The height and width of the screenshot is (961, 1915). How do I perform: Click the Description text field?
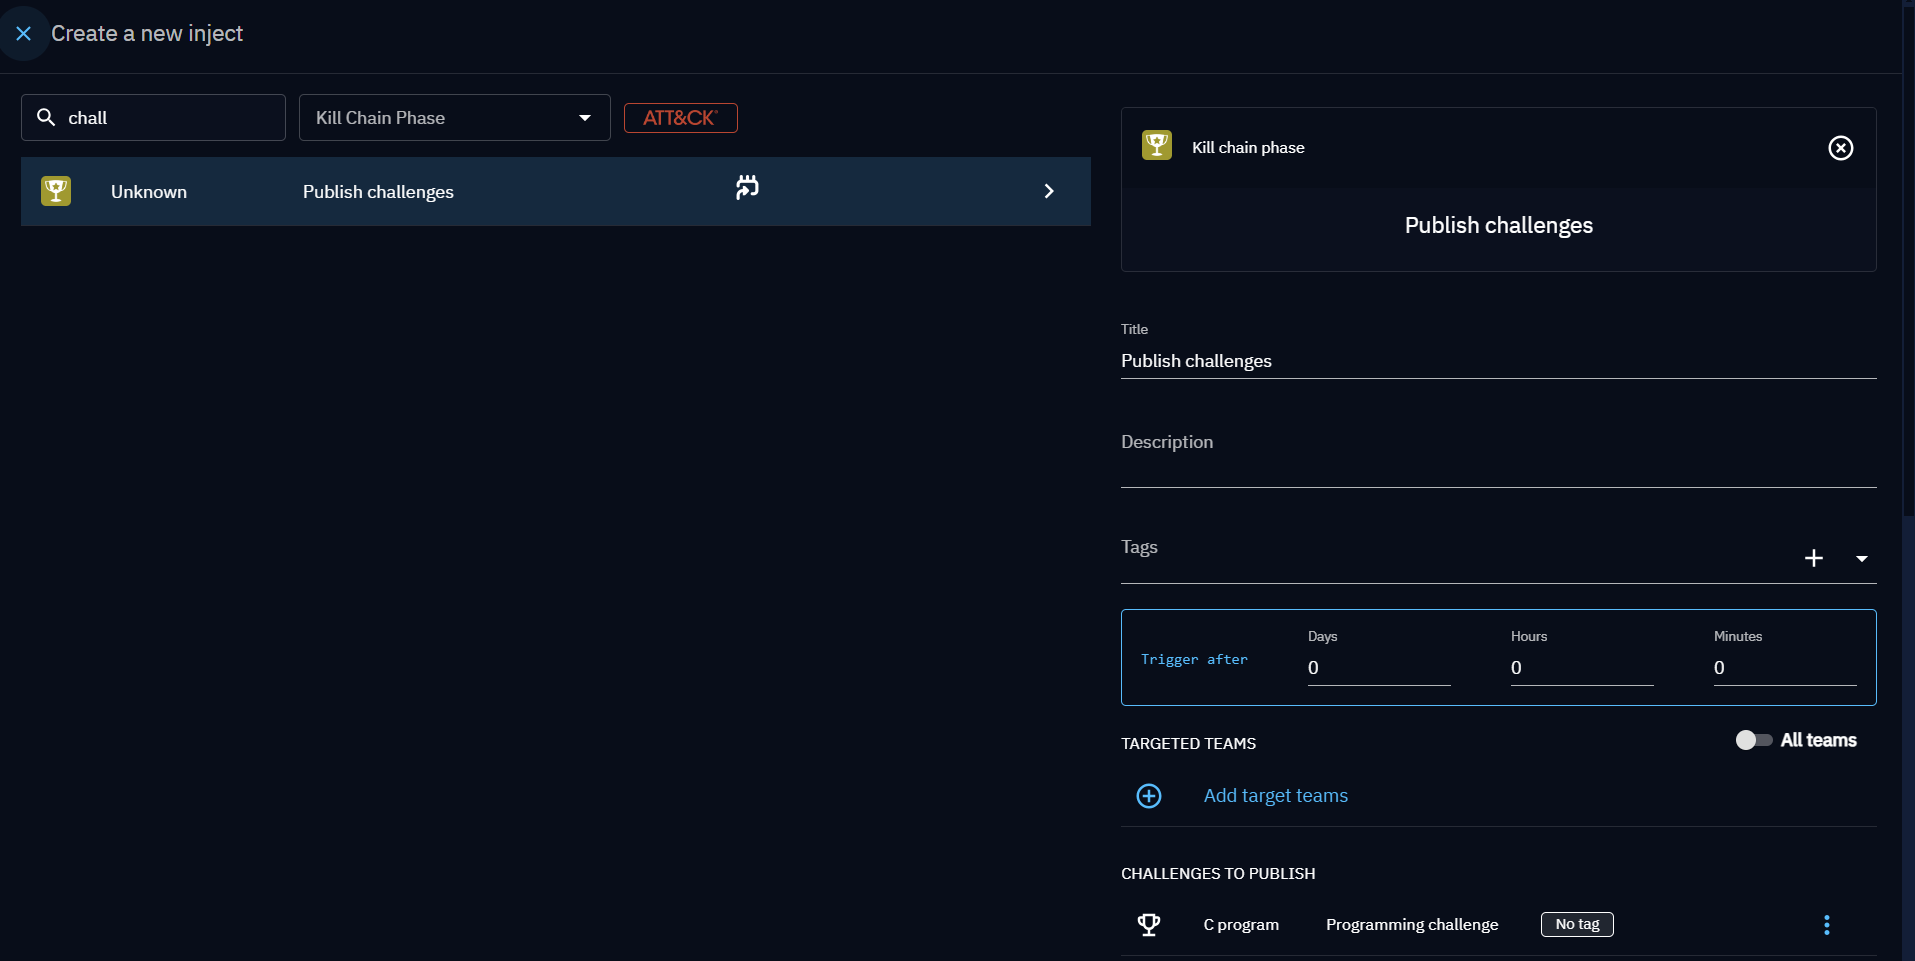pyautogui.click(x=1497, y=466)
